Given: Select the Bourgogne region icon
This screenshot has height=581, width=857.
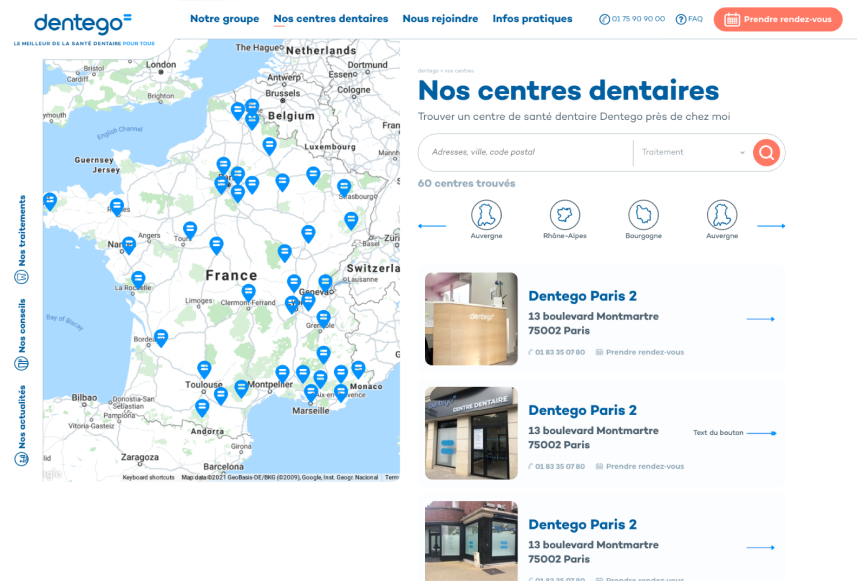Looking at the screenshot, I should [x=643, y=215].
